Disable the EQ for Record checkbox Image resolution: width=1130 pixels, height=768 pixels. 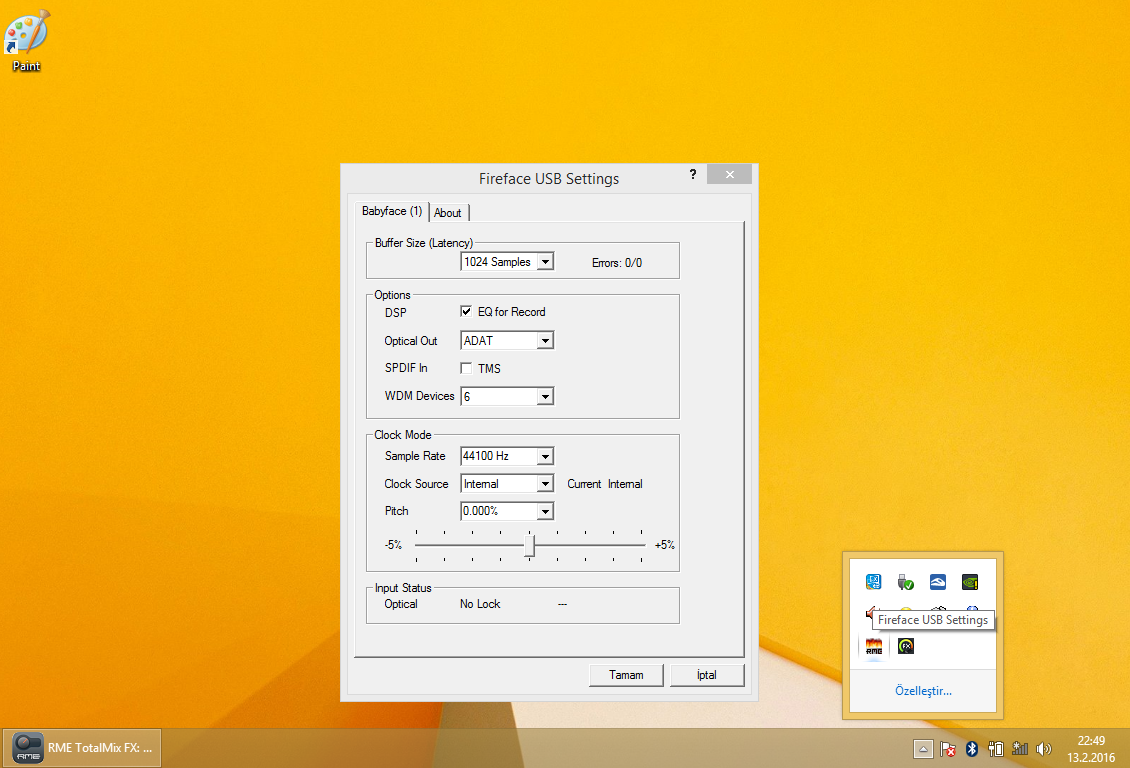[466, 312]
